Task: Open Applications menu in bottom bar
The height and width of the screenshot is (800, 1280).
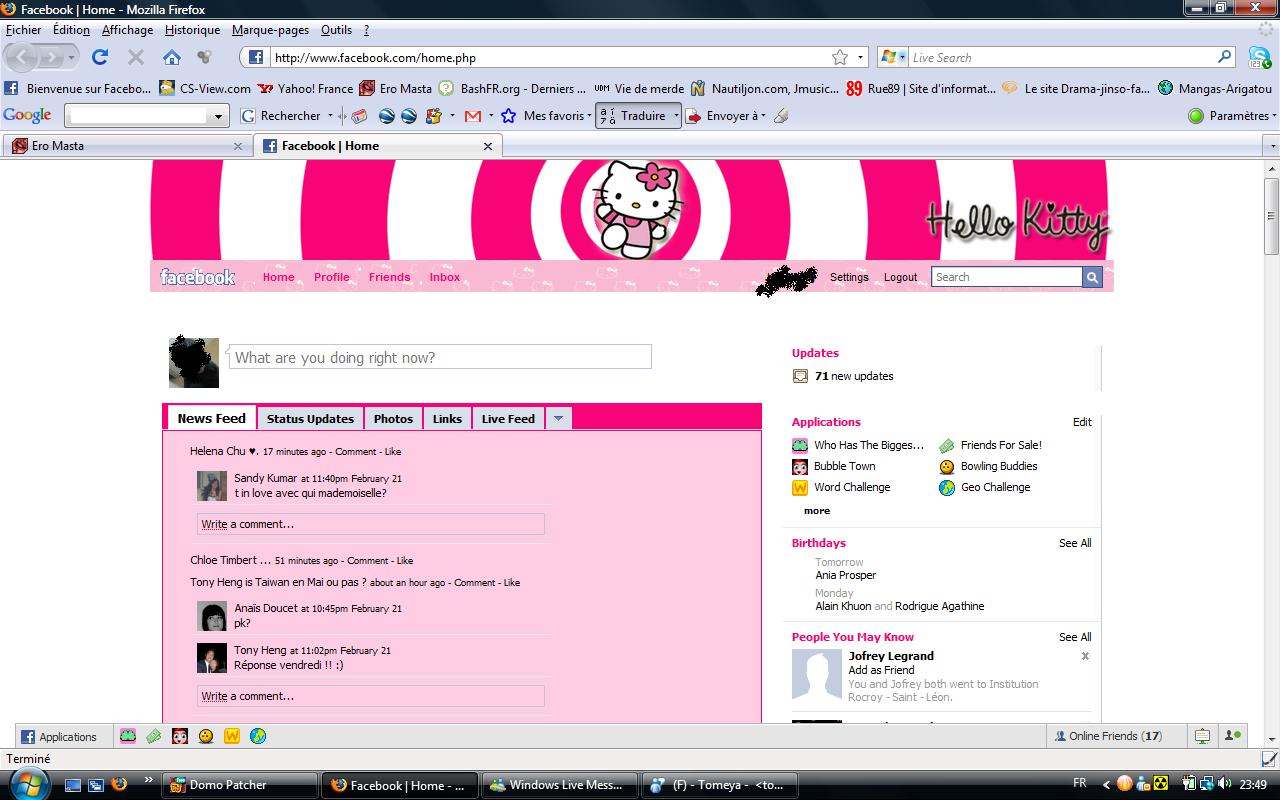Action: pyautogui.click(x=59, y=737)
